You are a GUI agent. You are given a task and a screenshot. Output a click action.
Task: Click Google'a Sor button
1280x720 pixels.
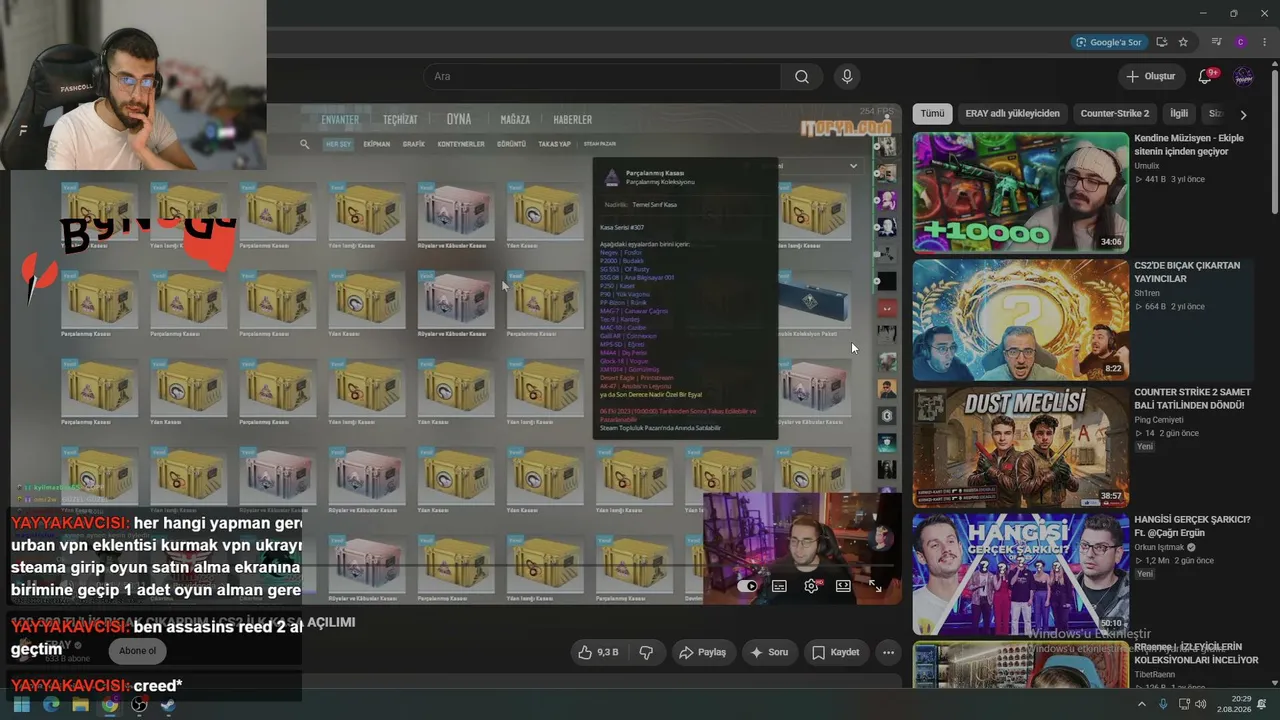(x=1108, y=42)
